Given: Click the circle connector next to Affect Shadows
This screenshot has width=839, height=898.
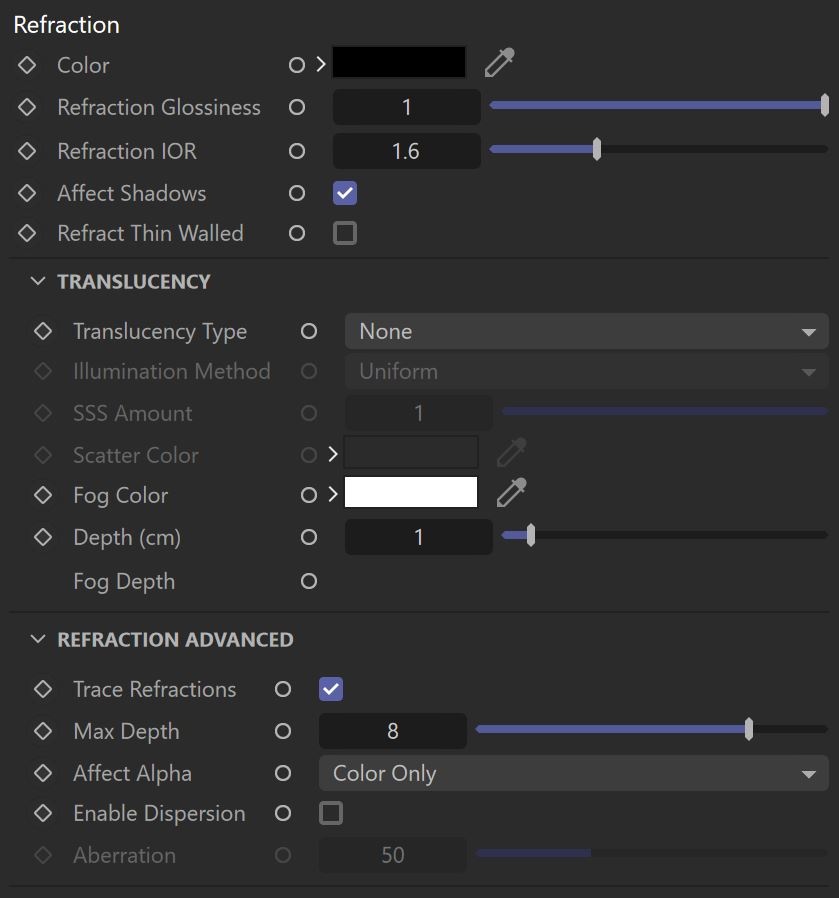Looking at the screenshot, I should (297, 193).
